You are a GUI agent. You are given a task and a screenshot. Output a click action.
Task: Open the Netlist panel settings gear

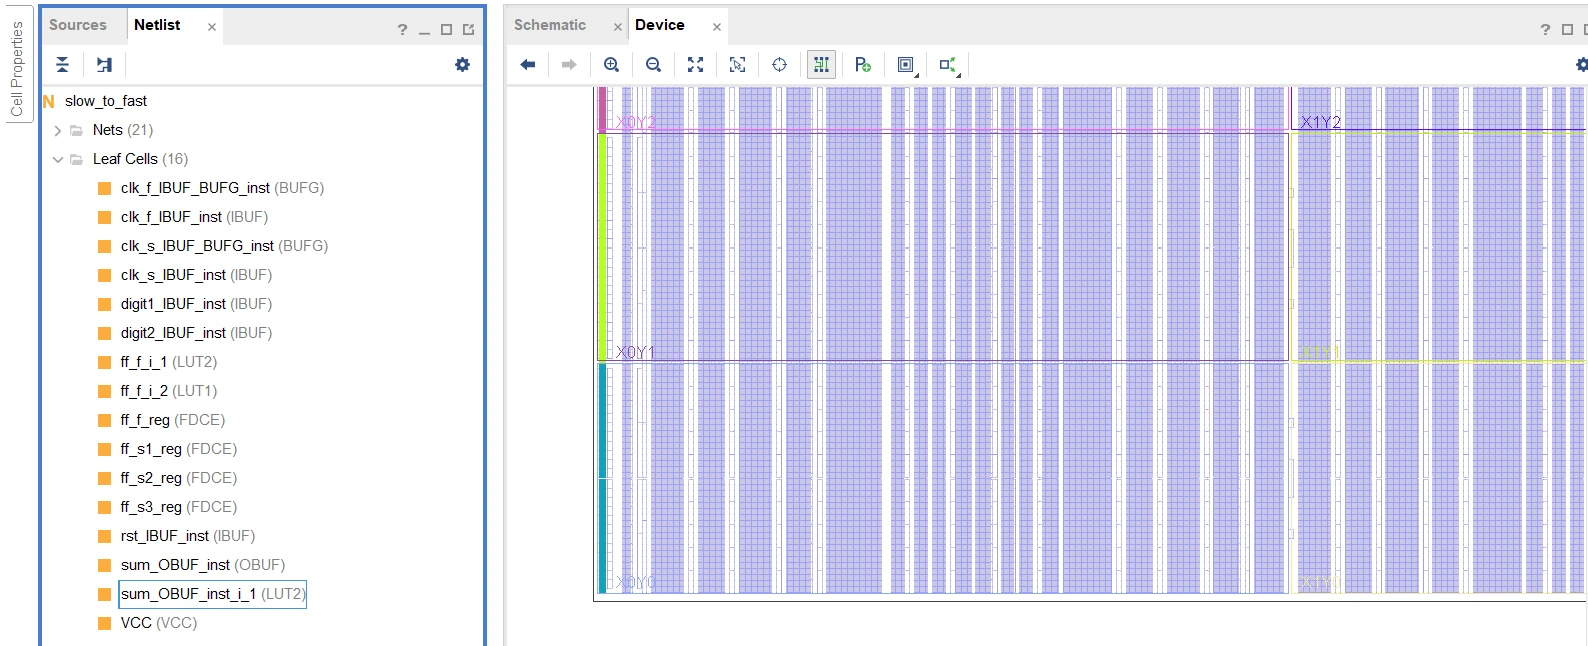tap(462, 65)
